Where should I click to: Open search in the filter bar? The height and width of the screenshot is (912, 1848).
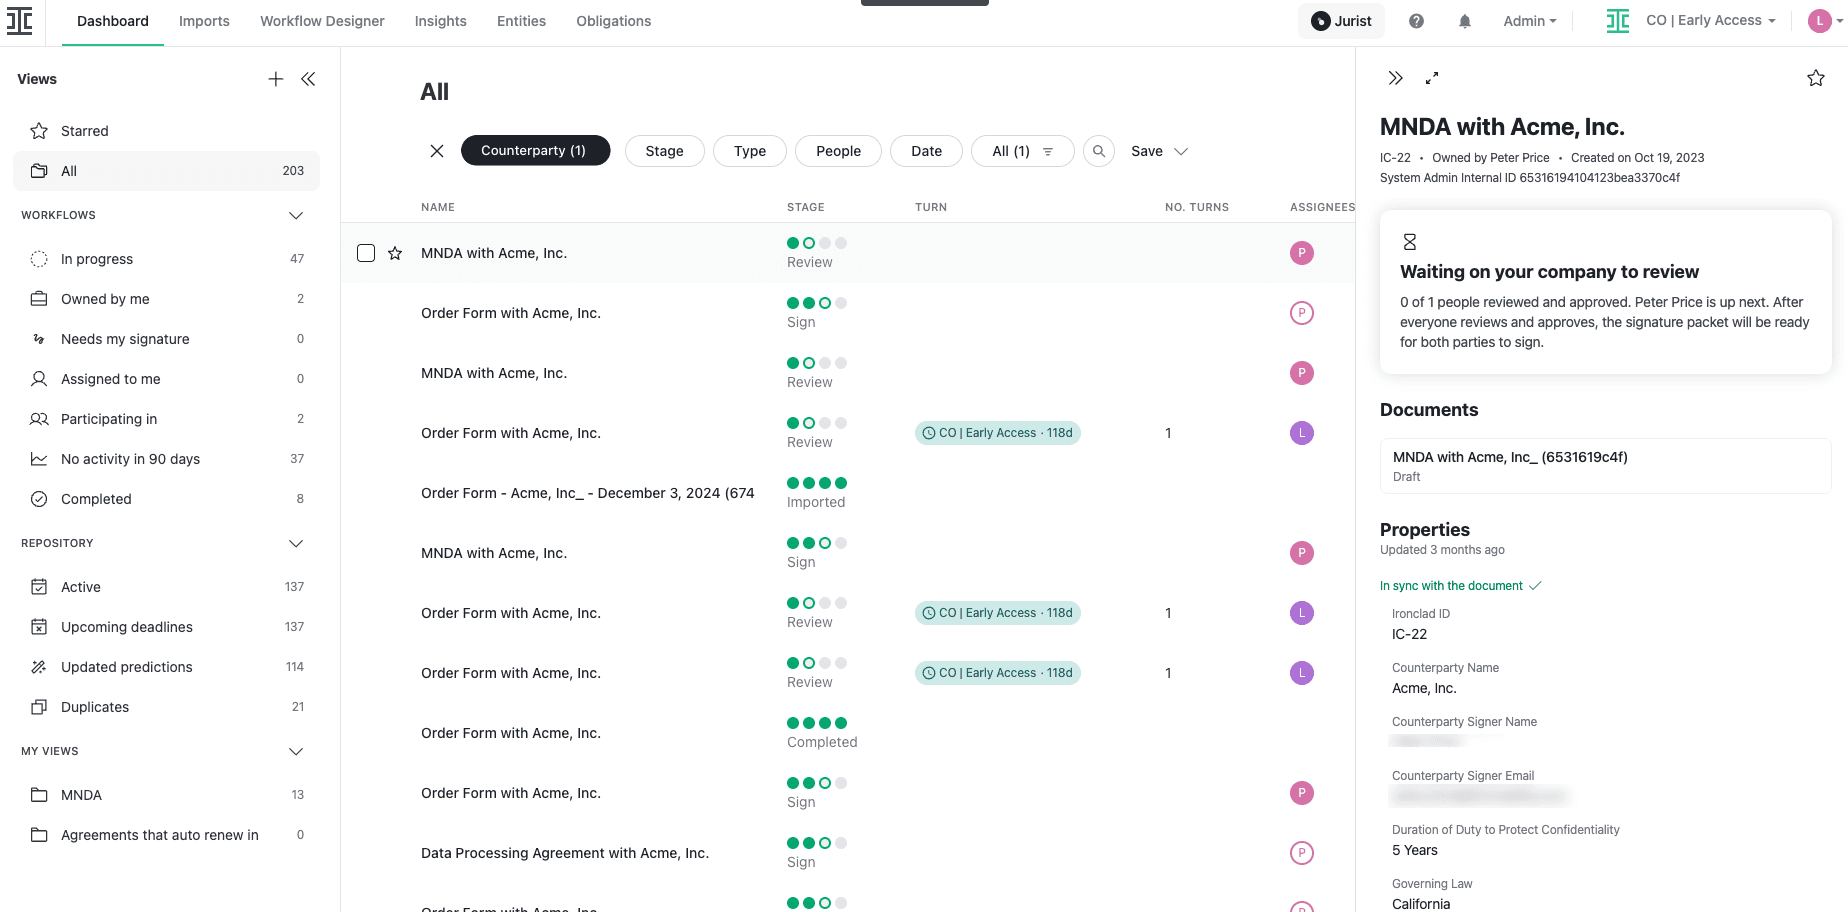pyautogui.click(x=1098, y=151)
